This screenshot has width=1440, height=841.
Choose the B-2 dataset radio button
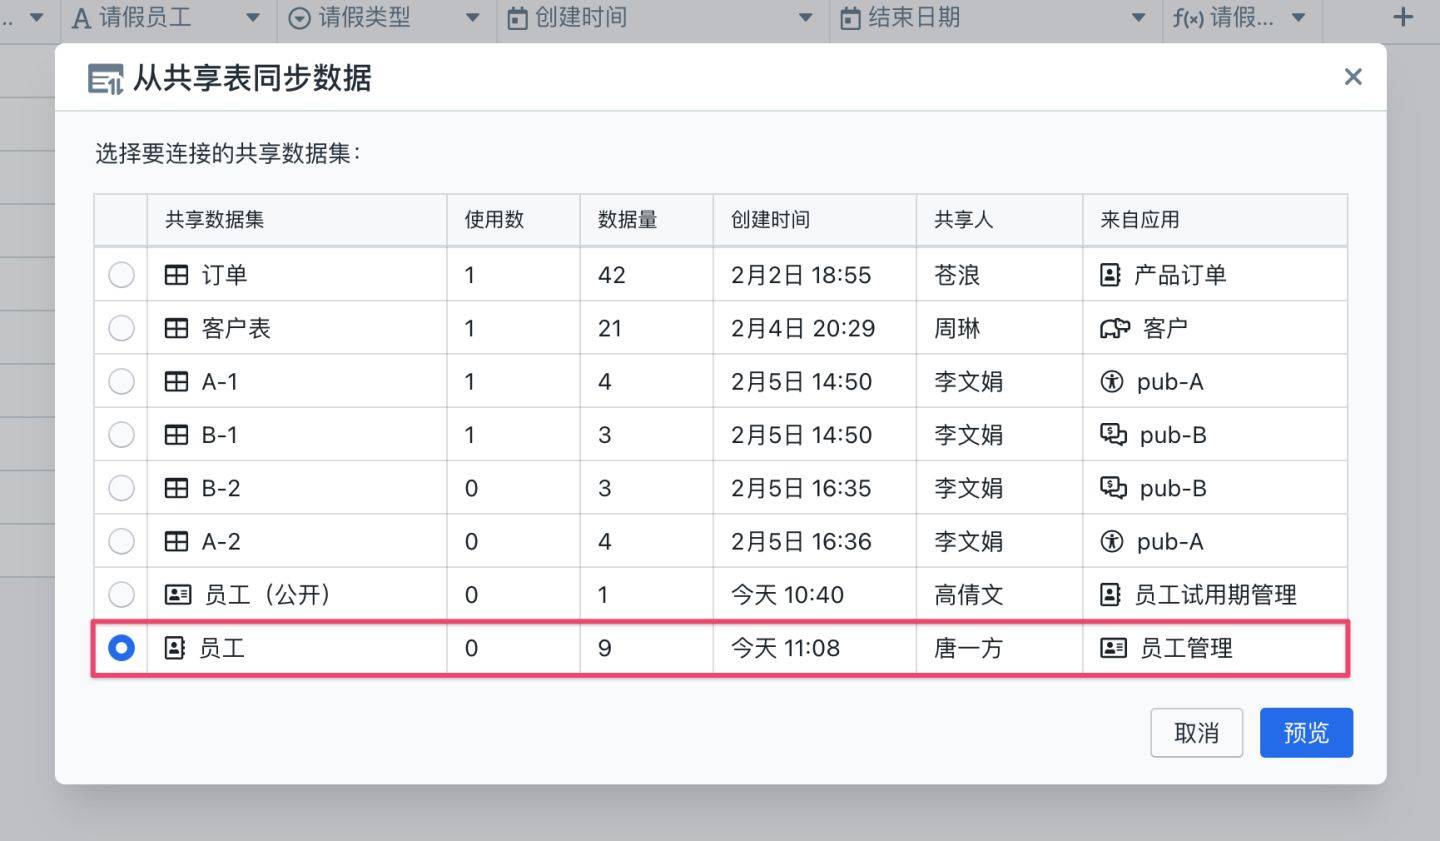[121, 488]
